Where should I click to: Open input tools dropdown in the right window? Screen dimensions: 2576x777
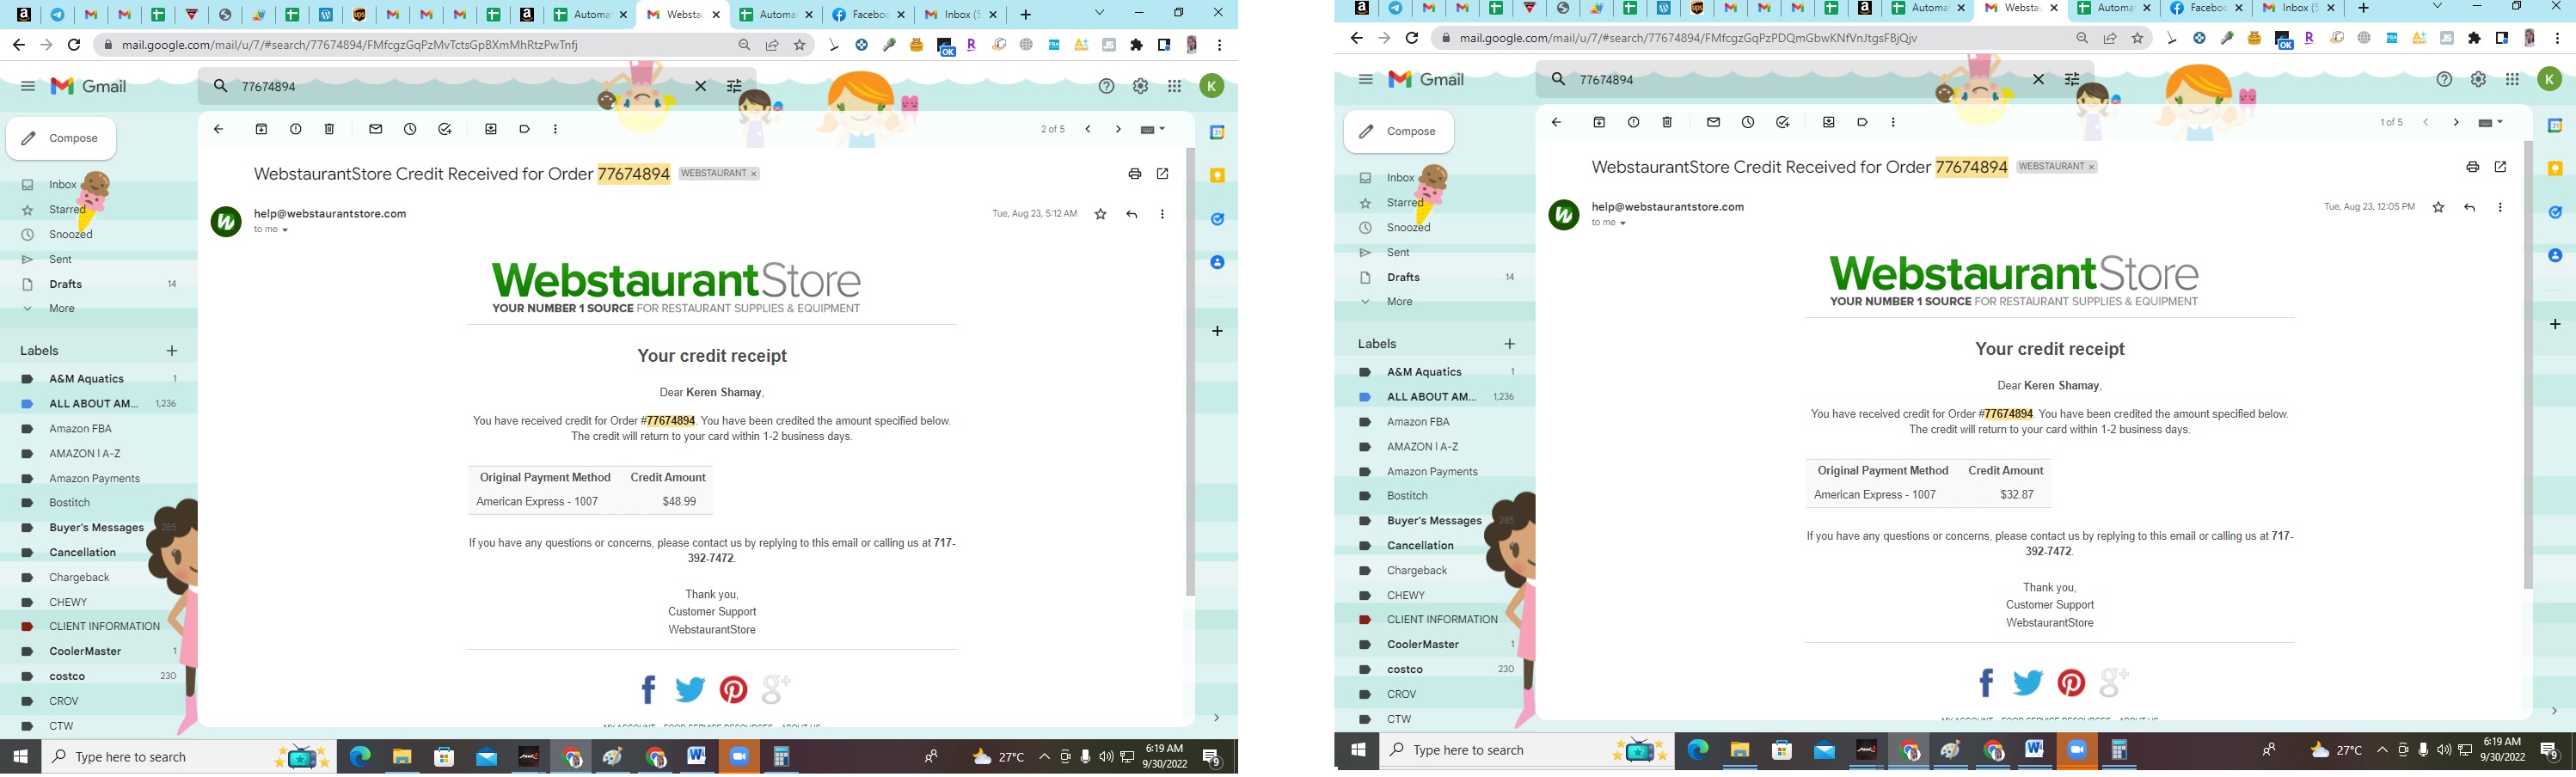(2491, 122)
